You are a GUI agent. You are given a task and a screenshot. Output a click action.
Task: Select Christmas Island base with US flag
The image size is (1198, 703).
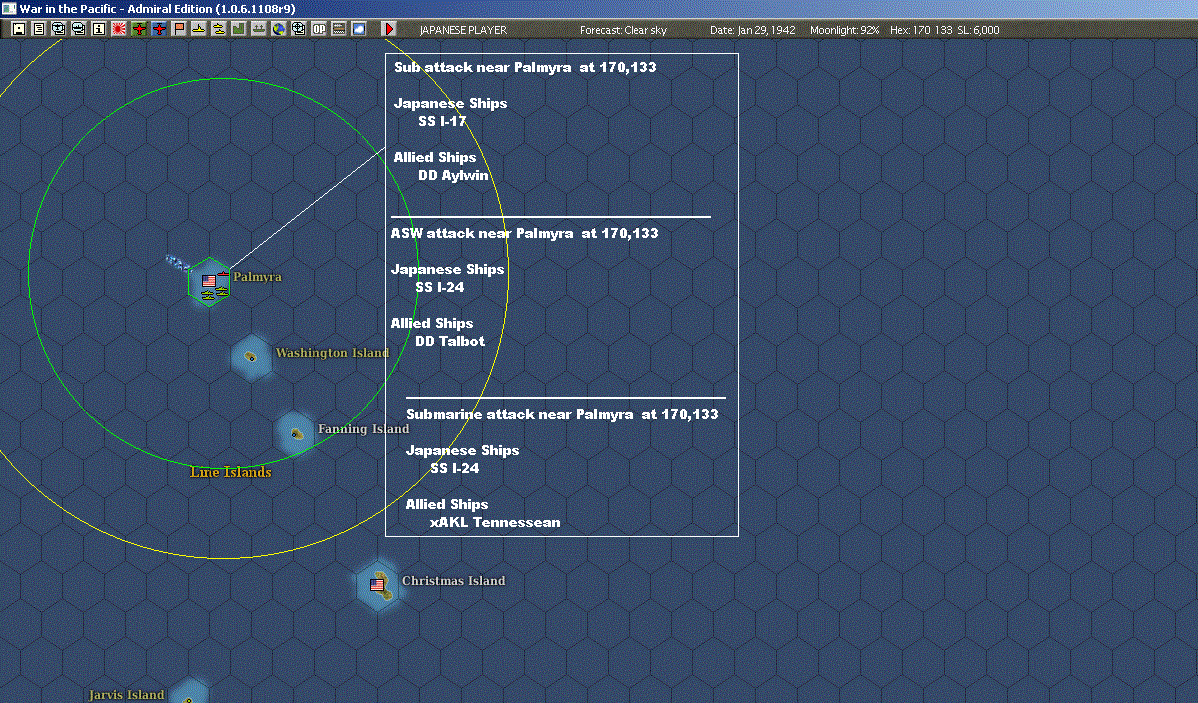pos(377,585)
